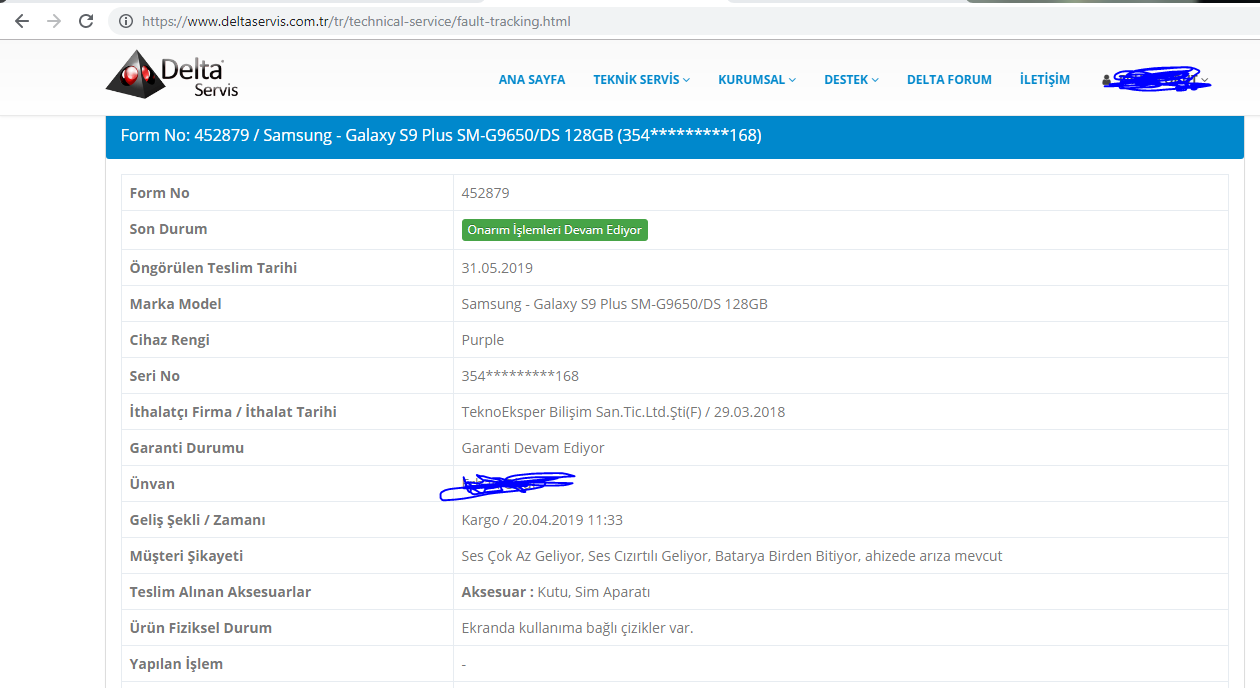This screenshot has height=688, width=1260.
Task: Select the Geliş Şekli / Zamanı label
Action: point(198,520)
